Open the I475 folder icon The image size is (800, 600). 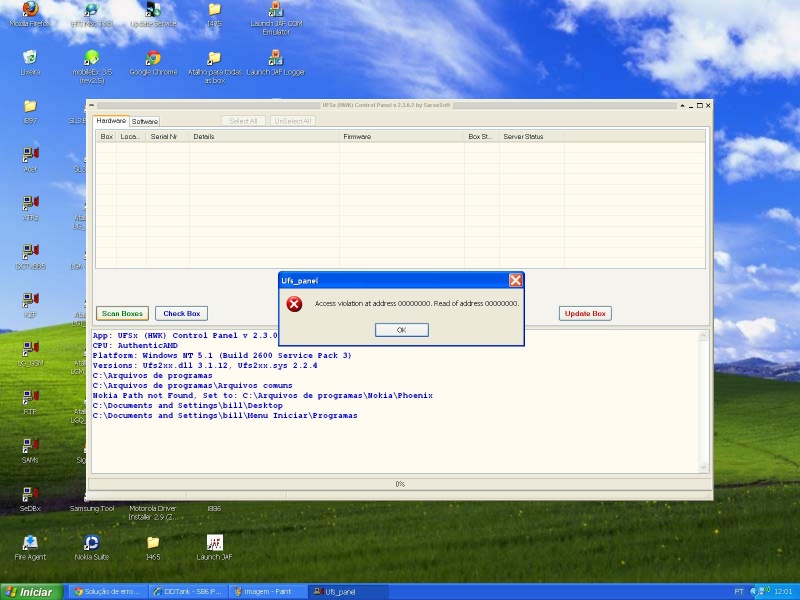pos(214,15)
